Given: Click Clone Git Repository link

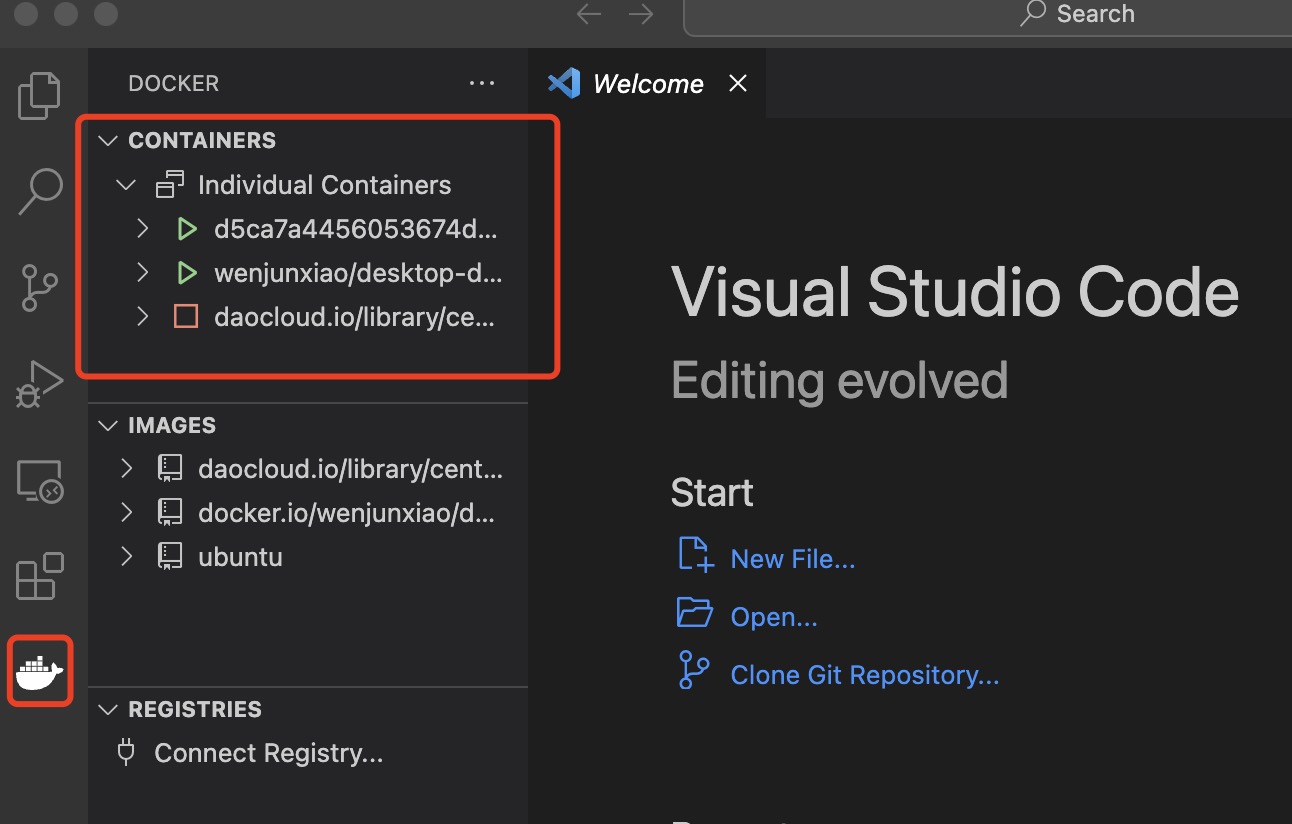Looking at the screenshot, I should [864, 675].
